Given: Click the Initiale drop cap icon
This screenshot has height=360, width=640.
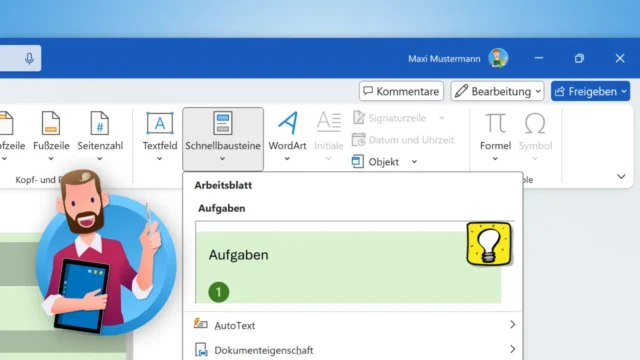Looking at the screenshot, I should [329, 122].
